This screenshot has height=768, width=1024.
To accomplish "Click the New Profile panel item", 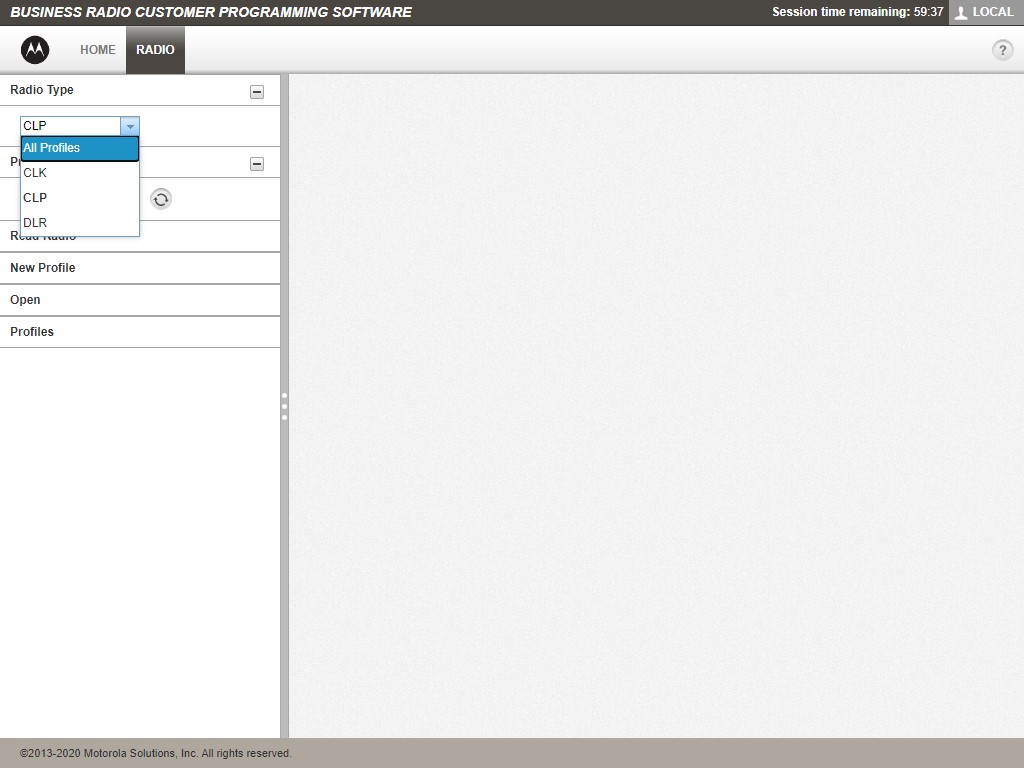I will [x=43, y=268].
